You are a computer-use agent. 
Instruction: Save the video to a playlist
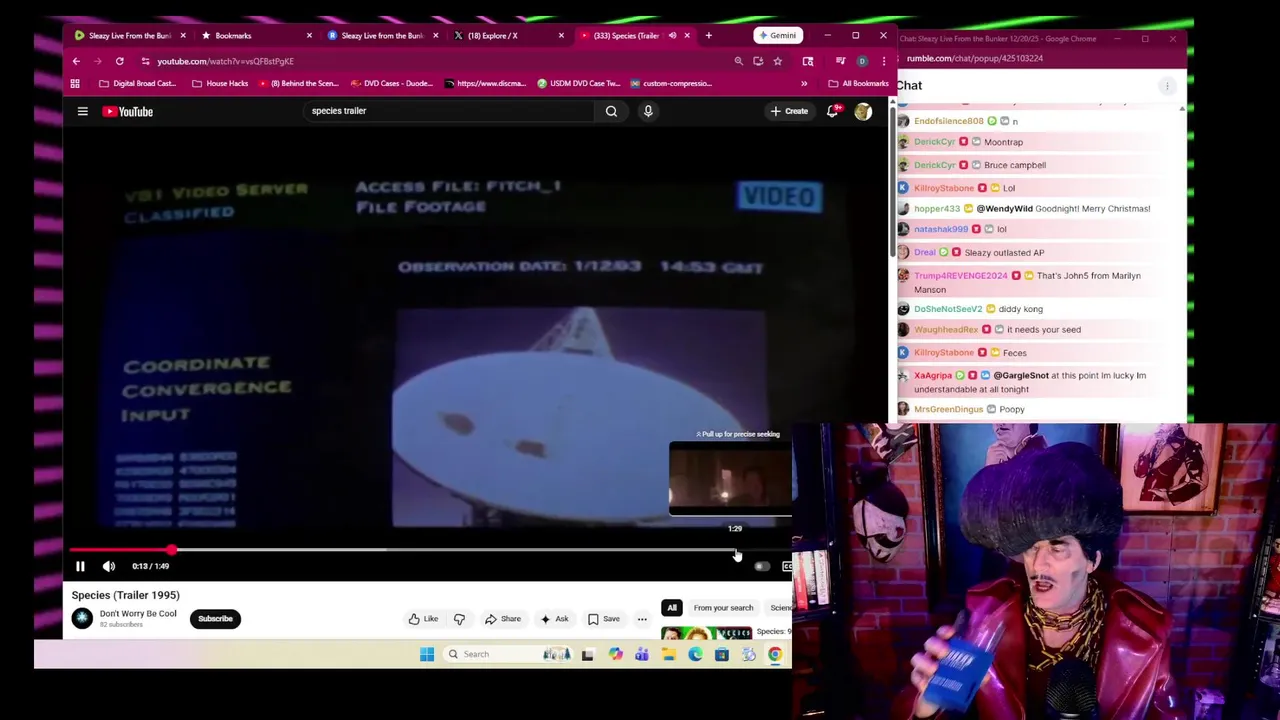604,619
